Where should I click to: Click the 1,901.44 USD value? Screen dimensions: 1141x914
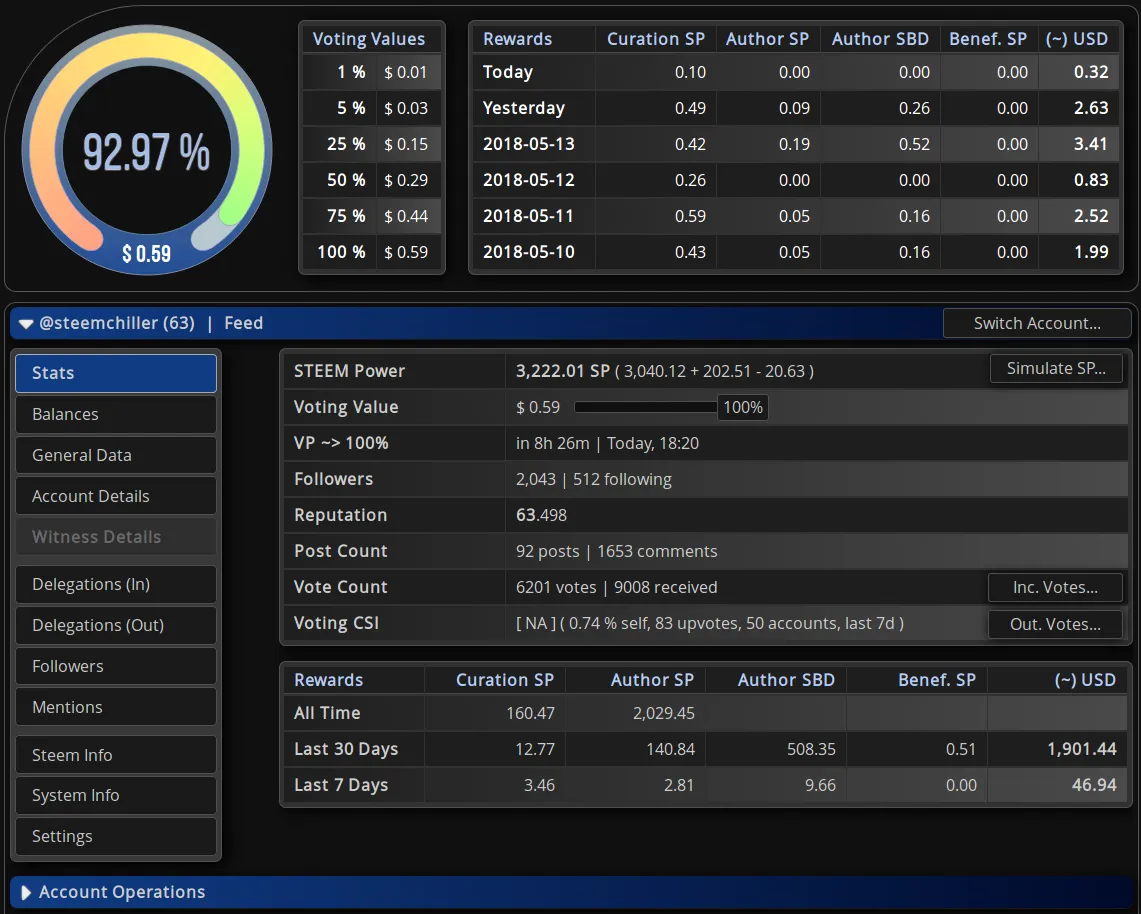click(1081, 749)
